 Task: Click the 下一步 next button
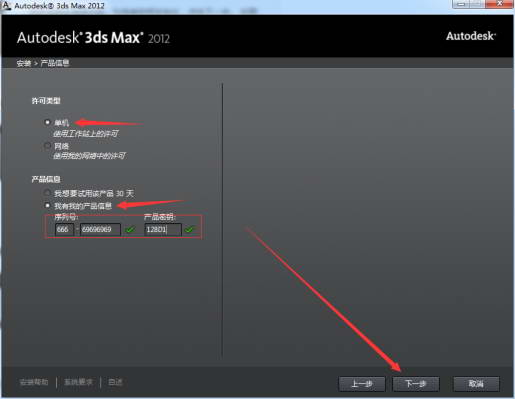416,384
